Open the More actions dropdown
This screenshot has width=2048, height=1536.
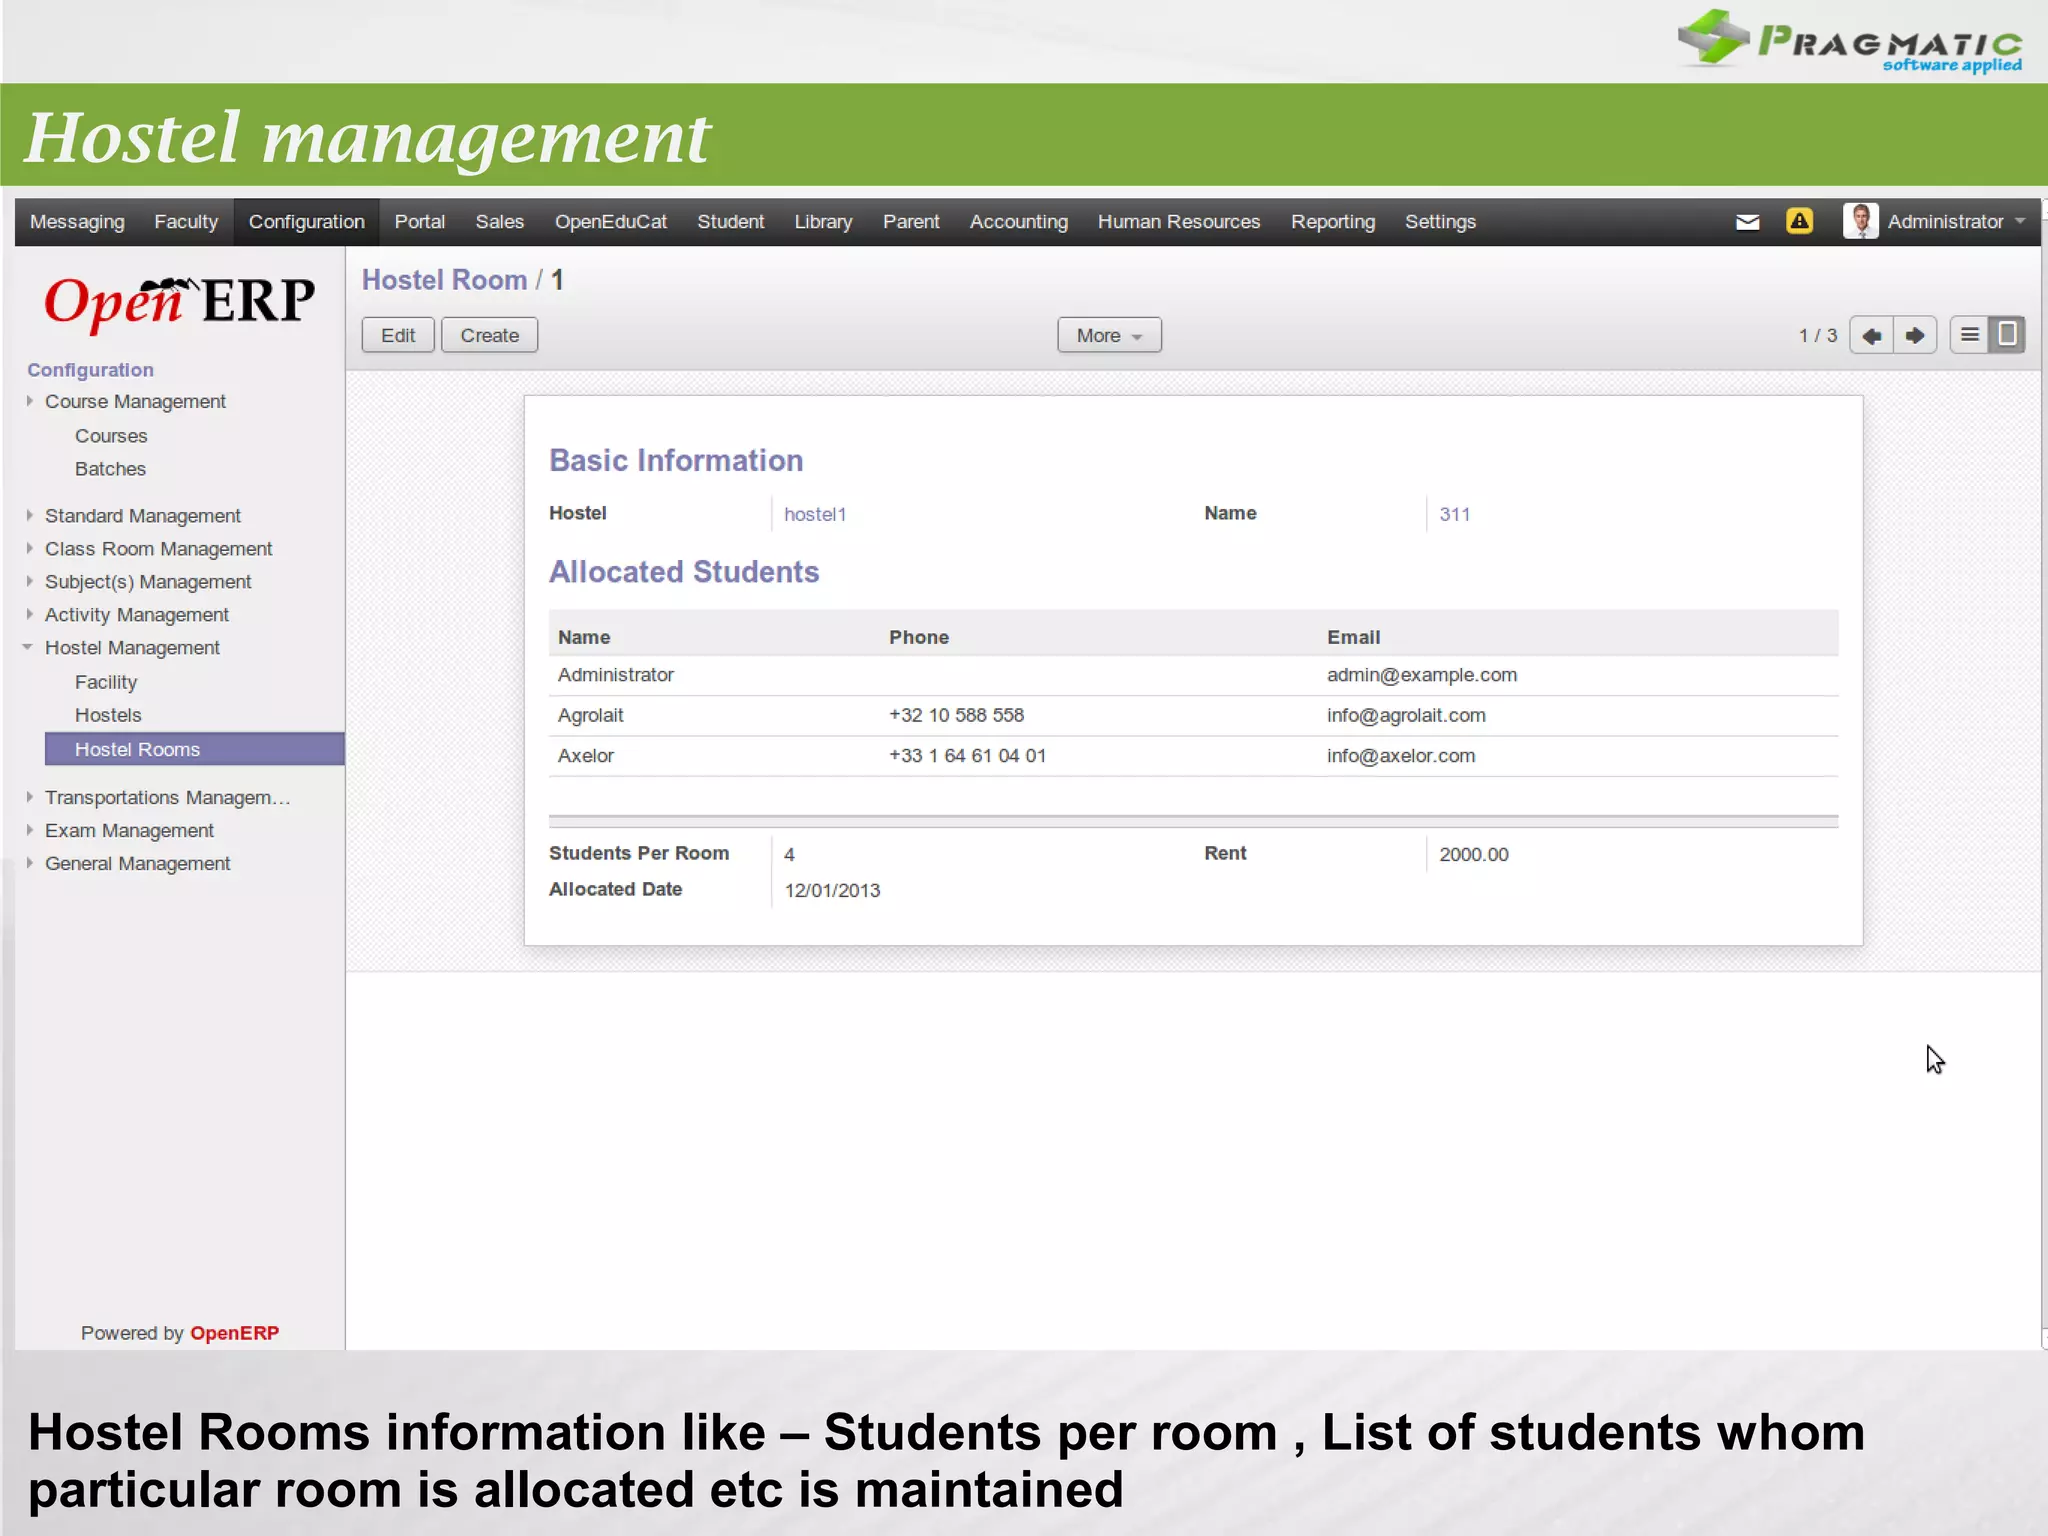[x=1109, y=335]
